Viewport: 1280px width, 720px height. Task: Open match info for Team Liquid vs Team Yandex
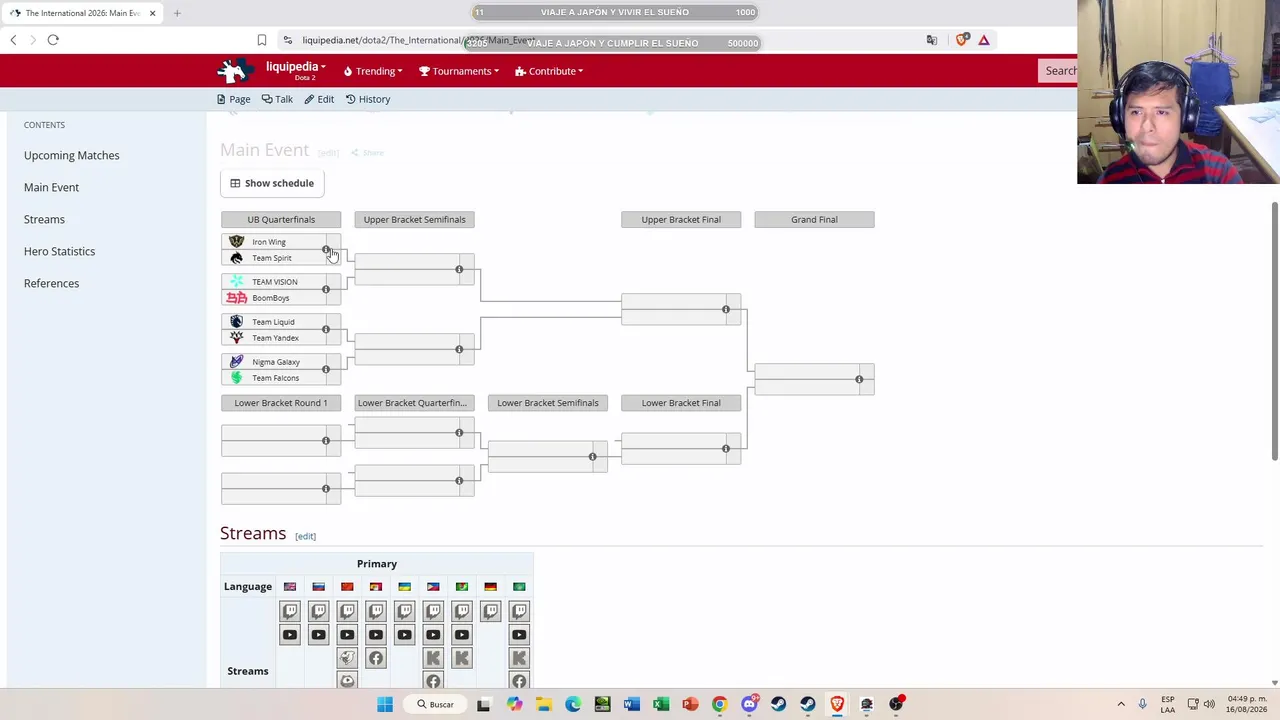click(325, 330)
